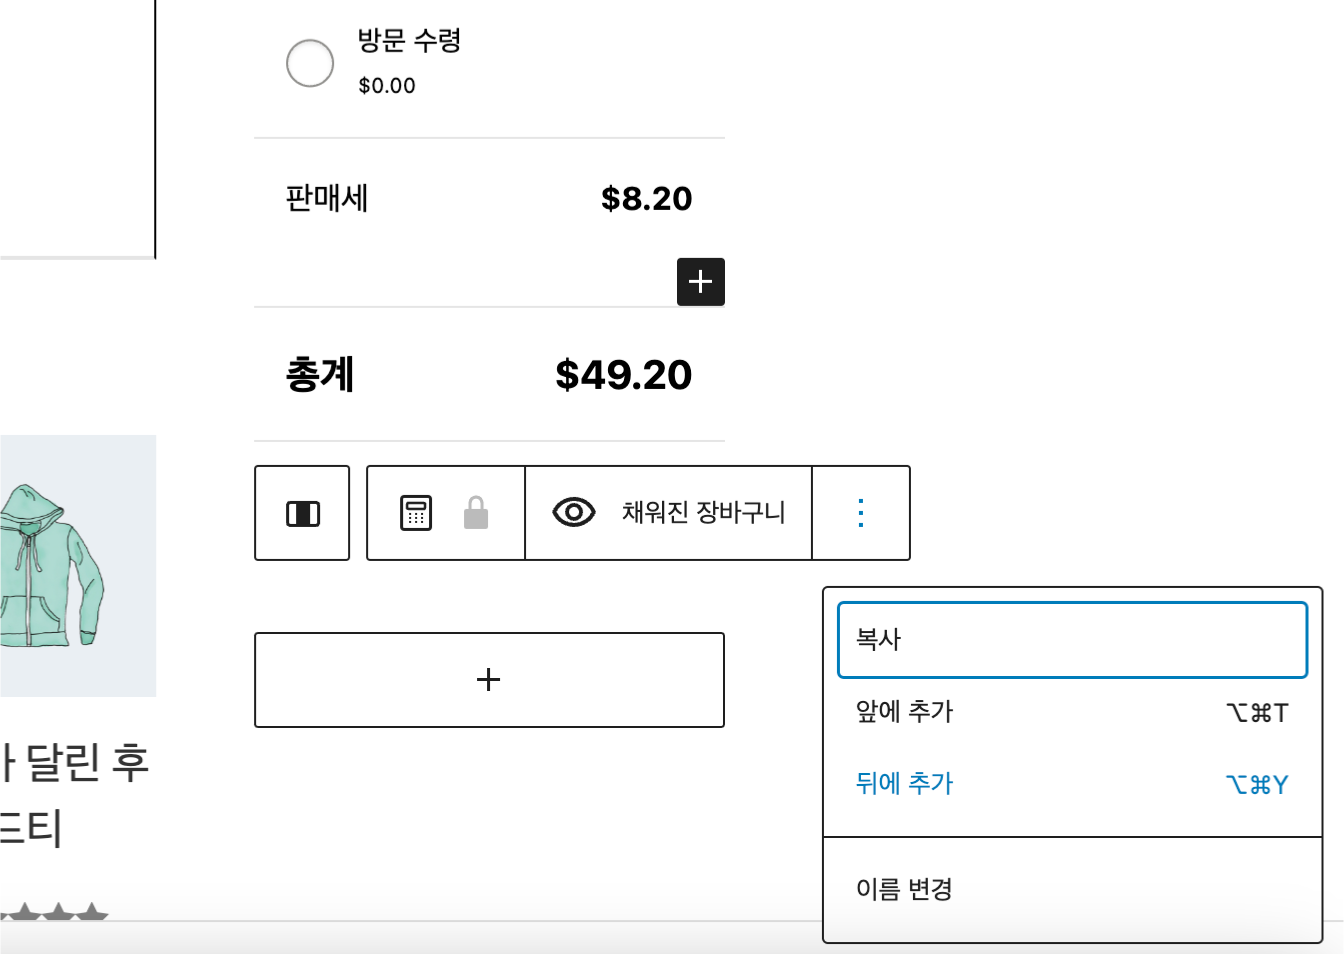Click the product star rating
This screenshot has width=1344, height=954.
pos(54,911)
